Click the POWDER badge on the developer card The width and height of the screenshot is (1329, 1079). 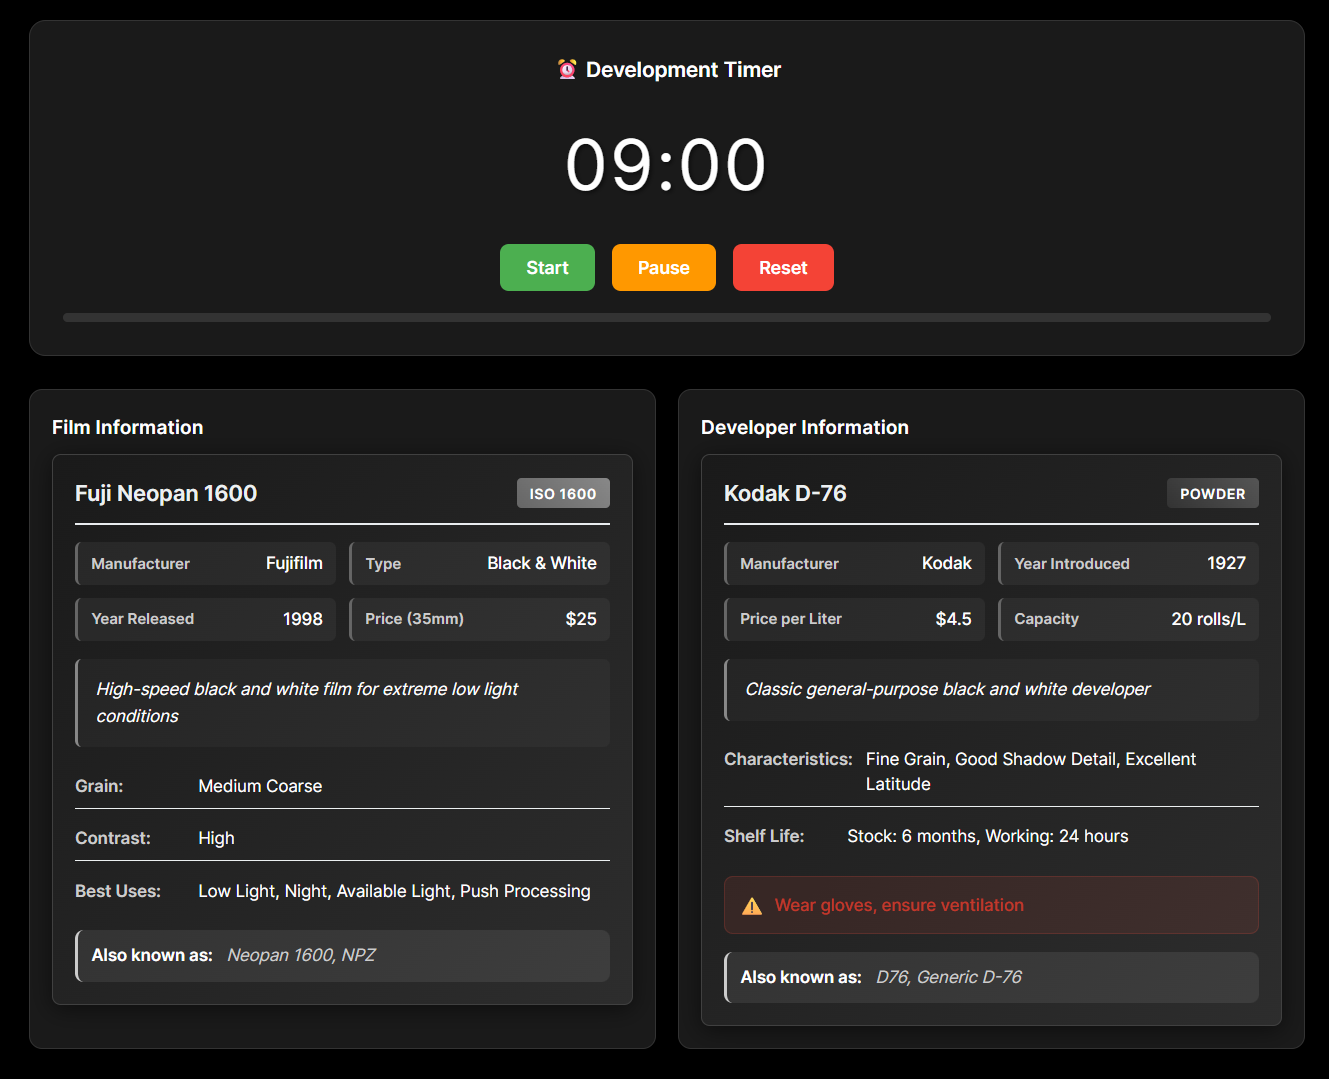pos(1212,493)
